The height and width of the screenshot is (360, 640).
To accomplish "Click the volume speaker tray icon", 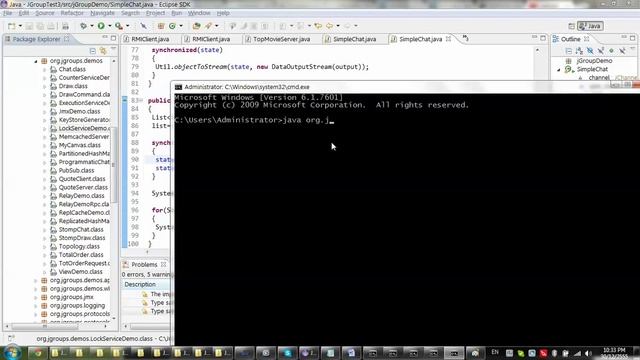I will (588, 353).
